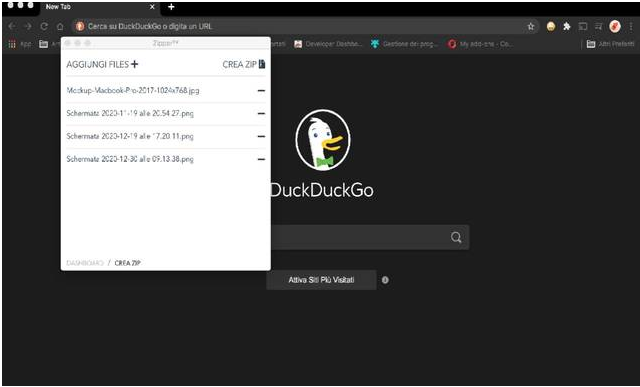Click the info icon next to Attiva Siti
The width and height of the screenshot is (640, 387).
click(x=385, y=280)
